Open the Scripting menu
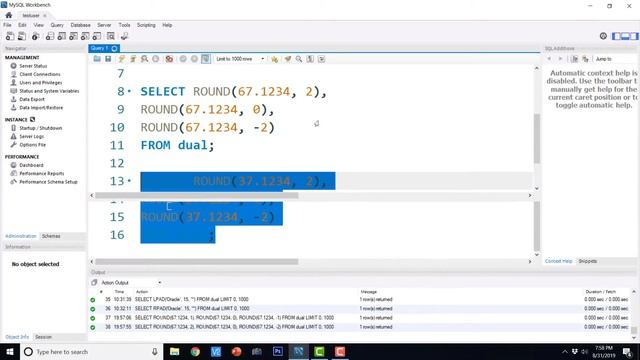 point(146,25)
